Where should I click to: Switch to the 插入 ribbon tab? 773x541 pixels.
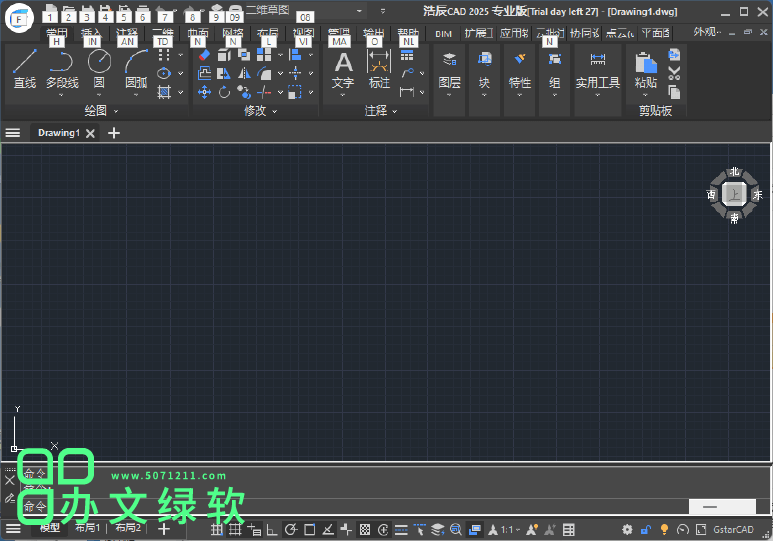point(91,33)
